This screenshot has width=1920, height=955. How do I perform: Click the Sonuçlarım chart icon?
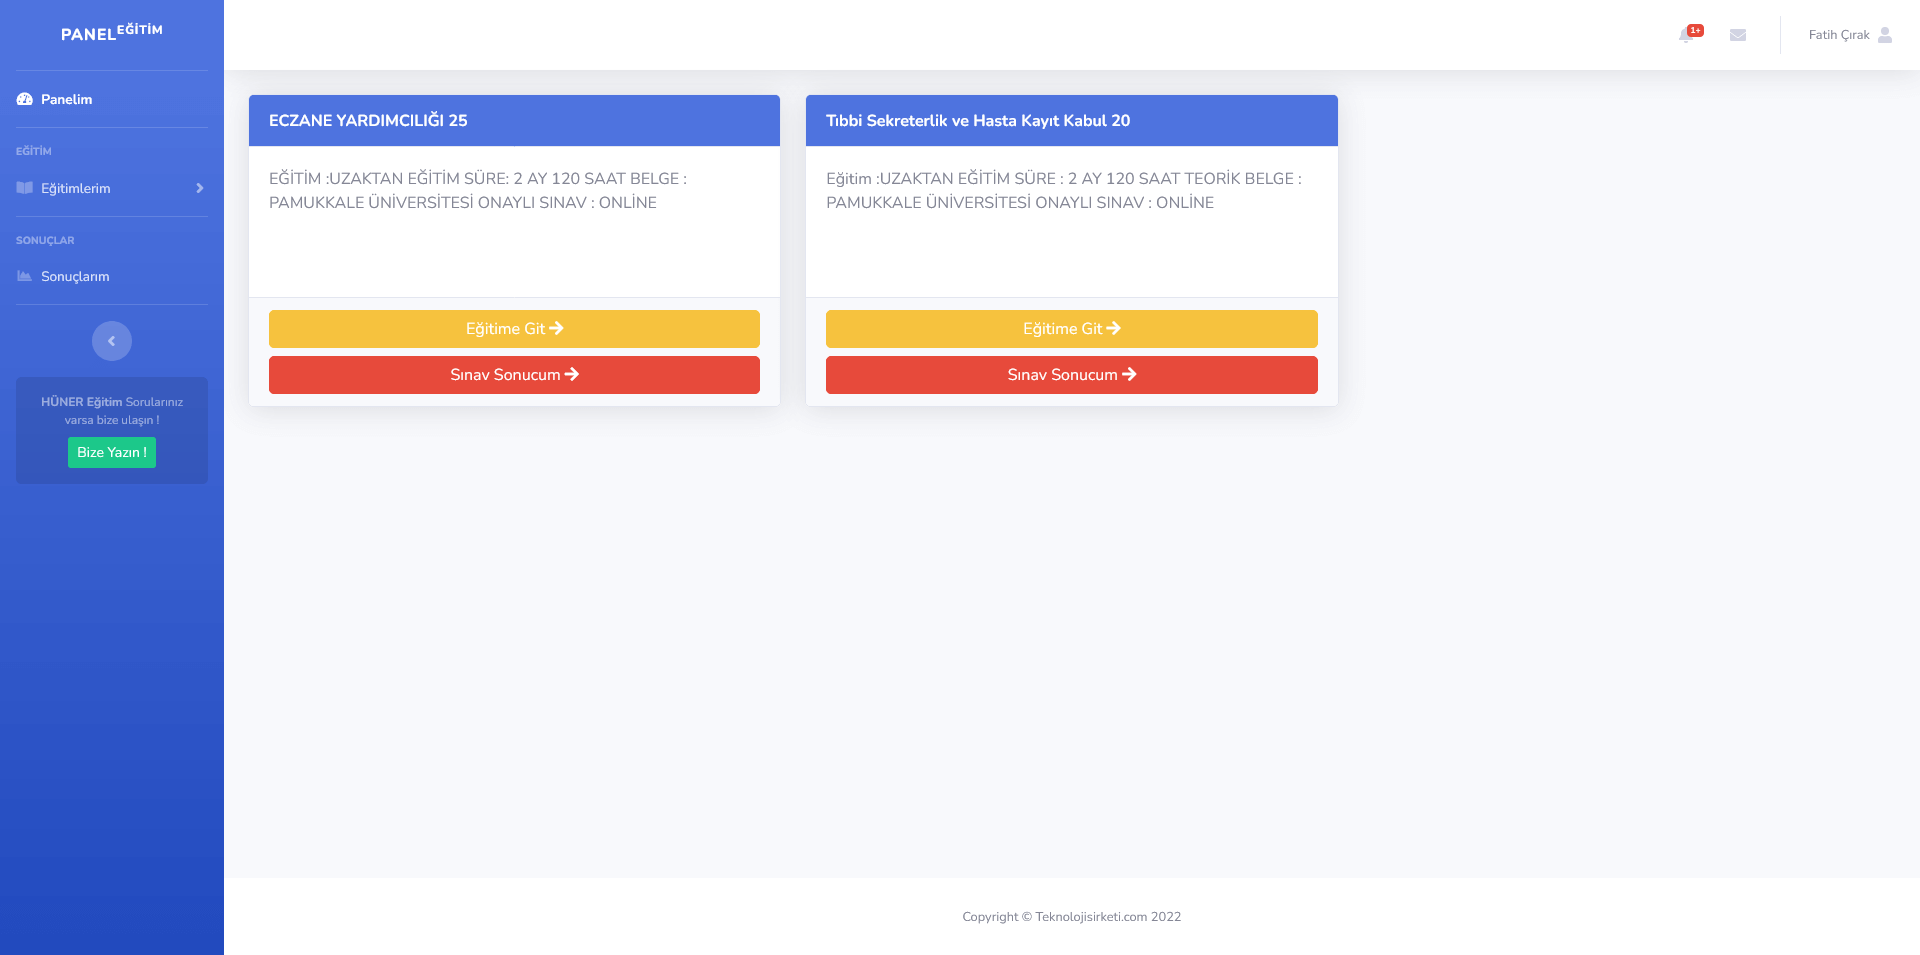(x=25, y=276)
